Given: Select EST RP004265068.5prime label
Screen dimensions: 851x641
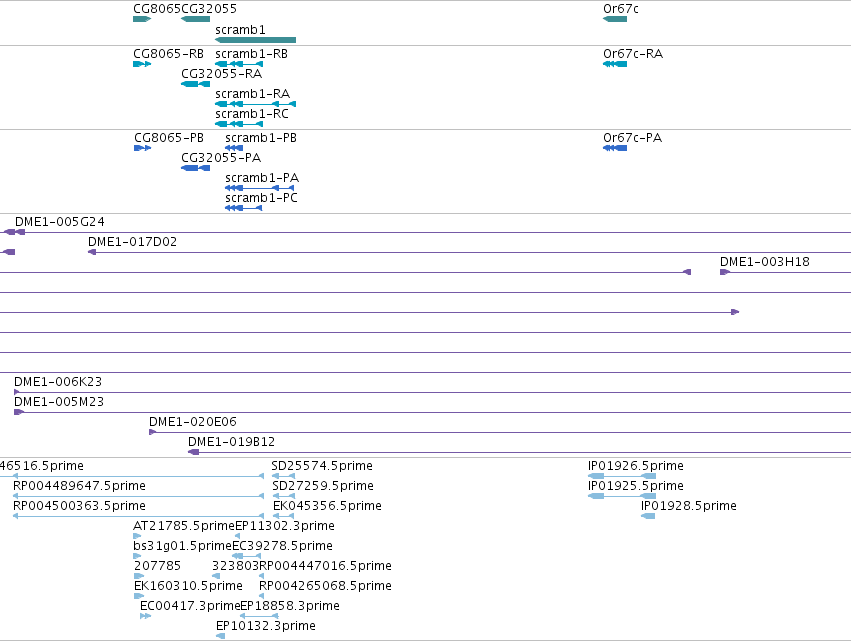Looking at the screenshot, I should coord(325,587).
